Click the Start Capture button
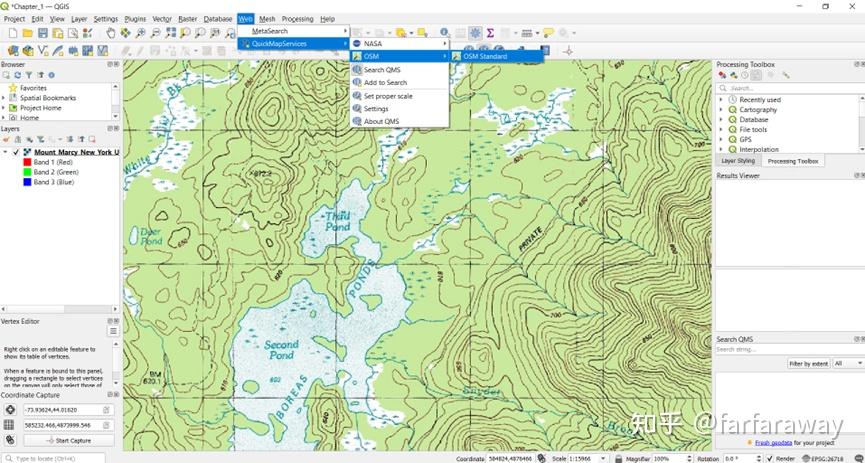Image resolution: width=865 pixels, height=463 pixels. (x=69, y=440)
